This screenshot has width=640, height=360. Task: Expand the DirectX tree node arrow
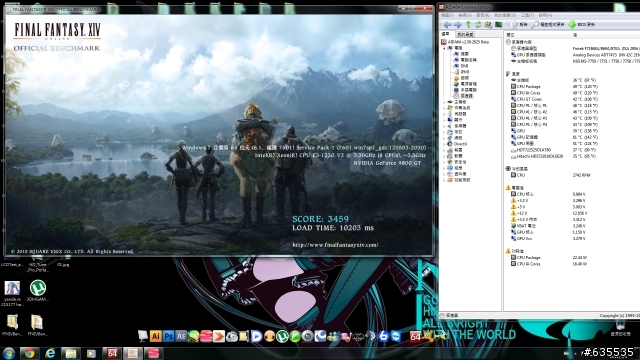[444, 144]
